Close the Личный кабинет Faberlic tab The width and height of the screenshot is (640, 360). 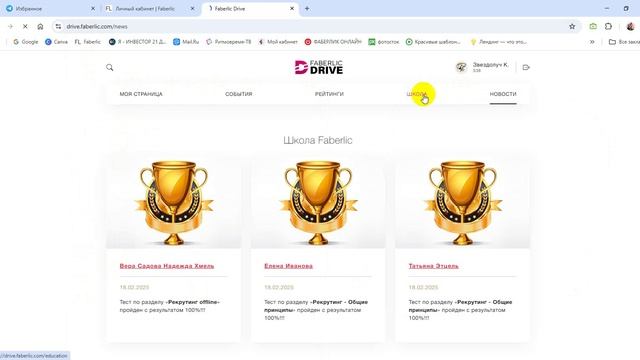click(193, 9)
